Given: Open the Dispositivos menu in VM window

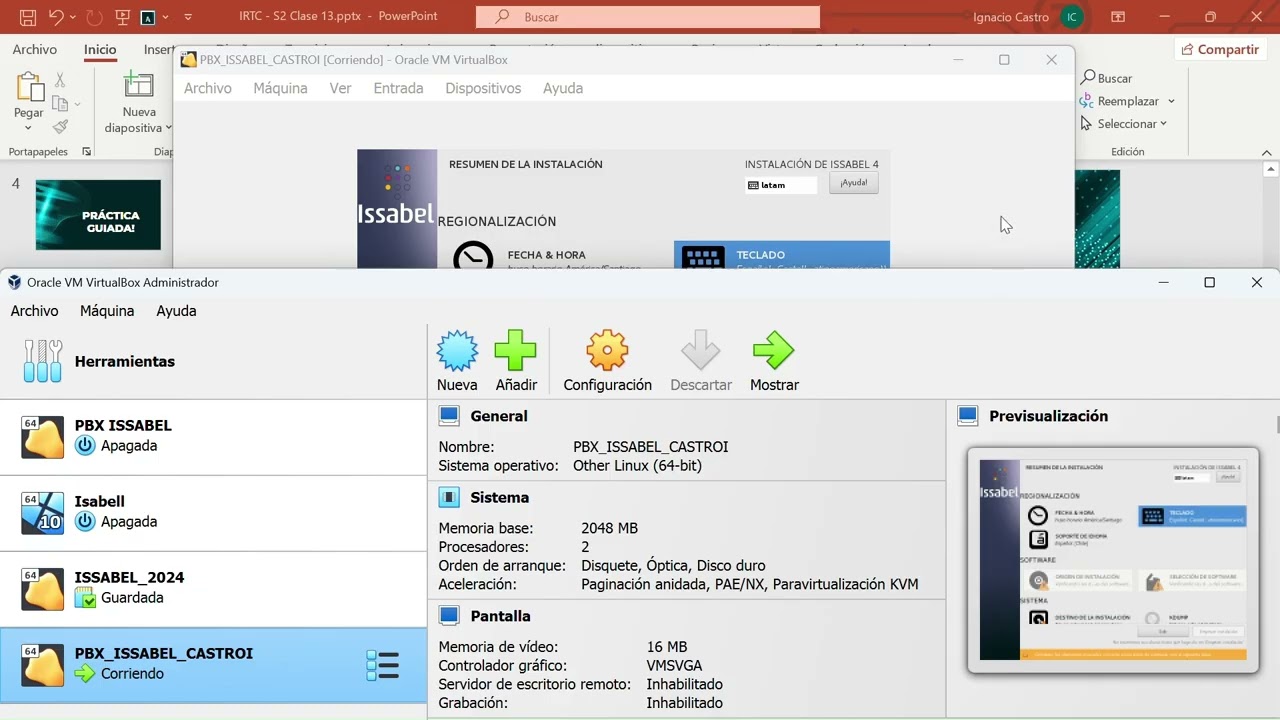Looking at the screenshot, I should pyautogui.click(x=483, y=88).
